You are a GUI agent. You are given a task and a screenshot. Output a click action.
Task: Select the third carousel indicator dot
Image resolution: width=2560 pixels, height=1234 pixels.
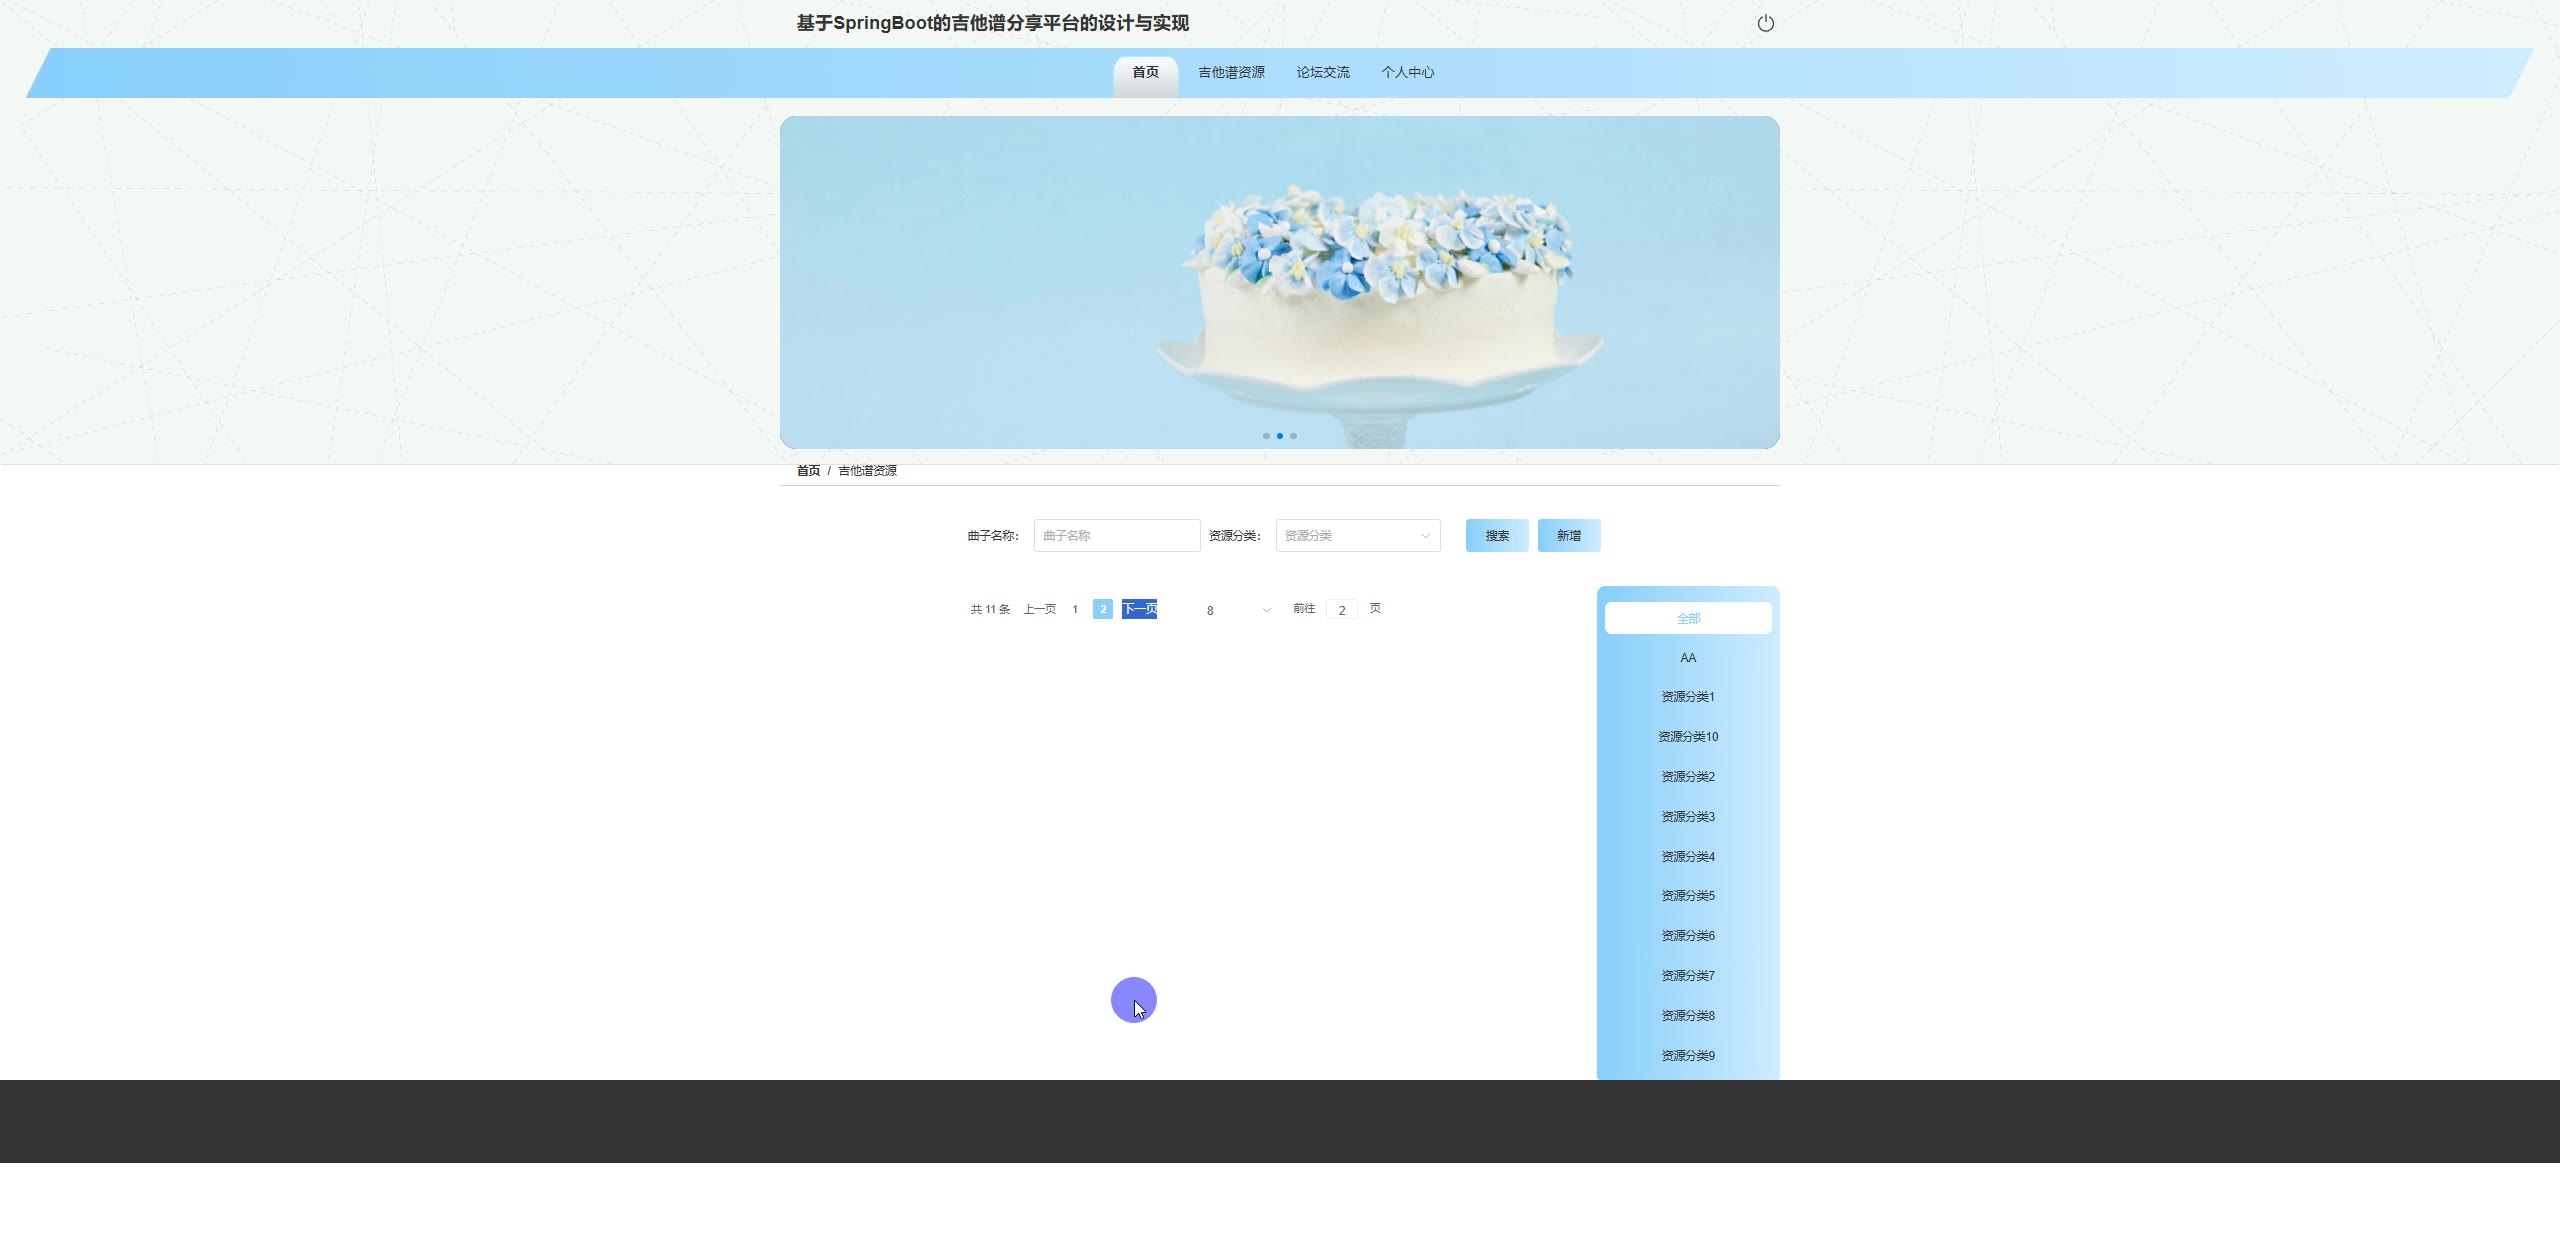point(1293,436)
